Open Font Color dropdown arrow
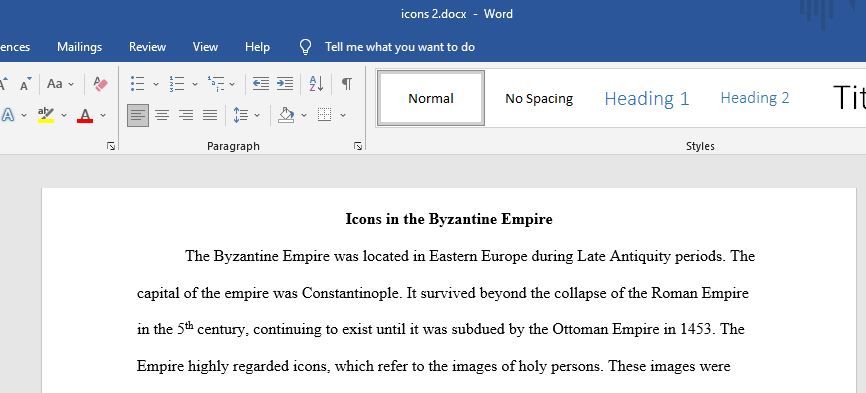This screenshot has height=393, width=866. tap(103, 115)
